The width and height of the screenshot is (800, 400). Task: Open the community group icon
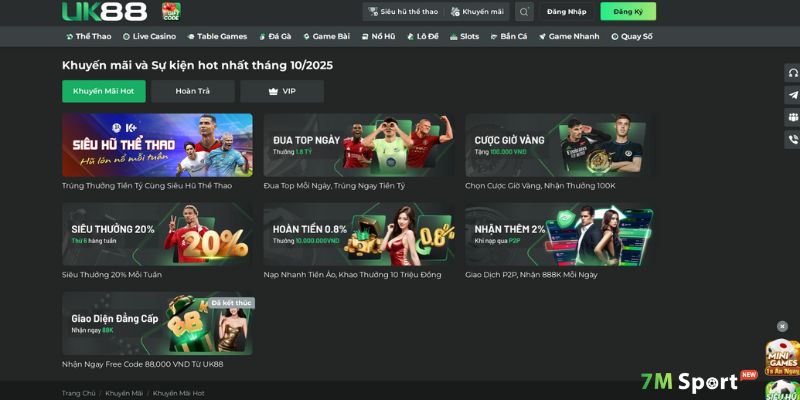pyautogui.click(x=793, y=117)
